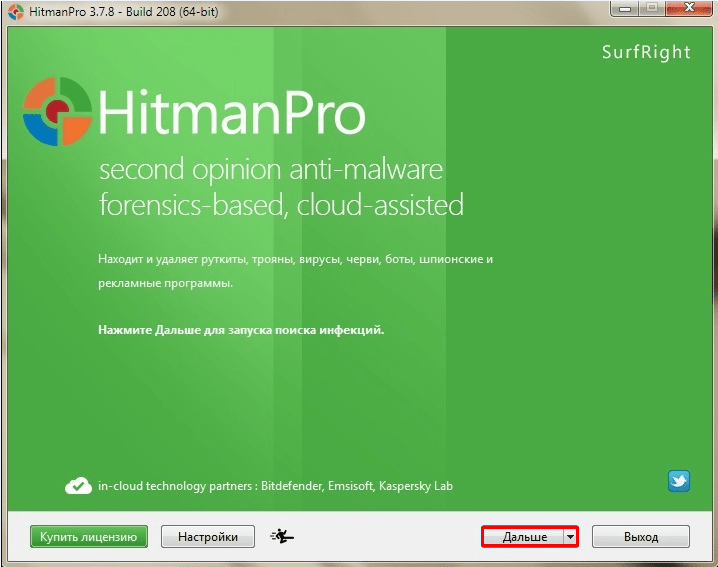This screenshot has width=718, height=567.
Task: Click the 'forensics-based, cloud-assisted' text line
Action: click(280, 206)
